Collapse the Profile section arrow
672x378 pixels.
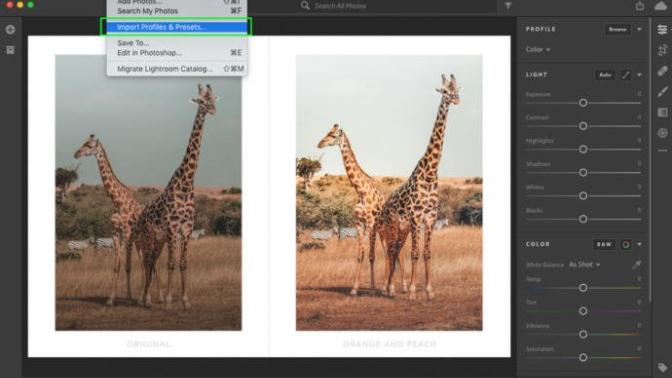coord(639,30)
